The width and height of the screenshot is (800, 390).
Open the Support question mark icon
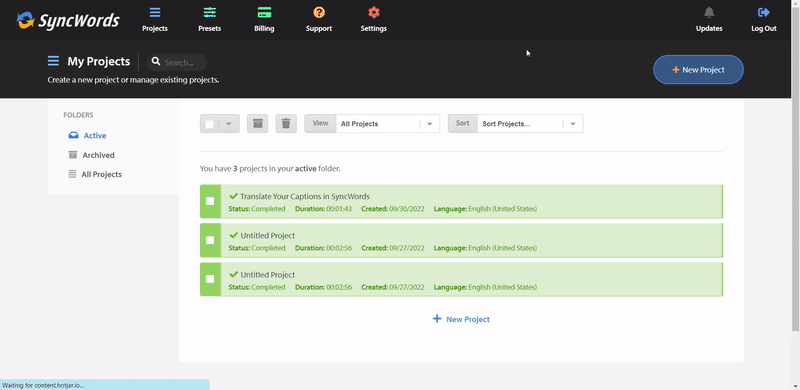(319, 13)
